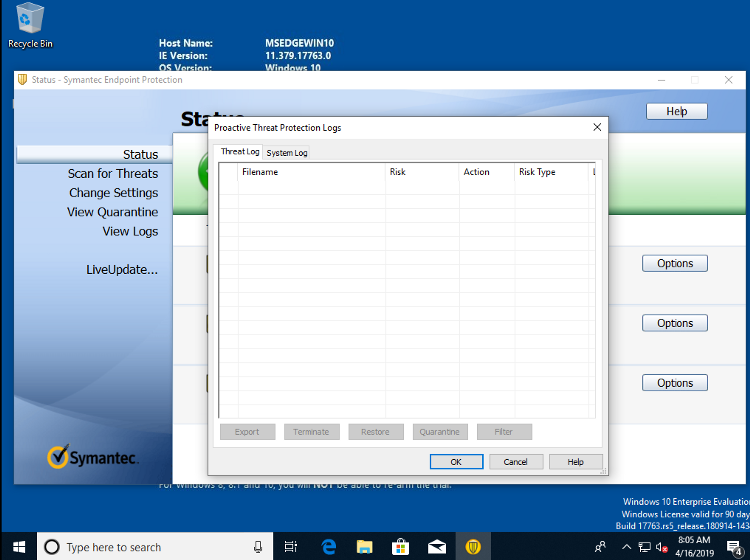
Task: Click the middle Options button
Action: pos(674,323)
